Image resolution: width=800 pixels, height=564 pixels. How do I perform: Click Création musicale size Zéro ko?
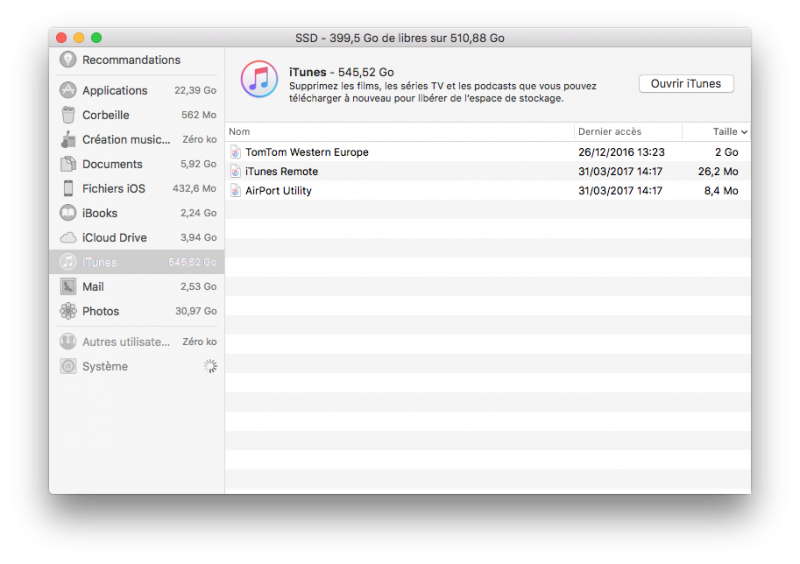(199, 139)
